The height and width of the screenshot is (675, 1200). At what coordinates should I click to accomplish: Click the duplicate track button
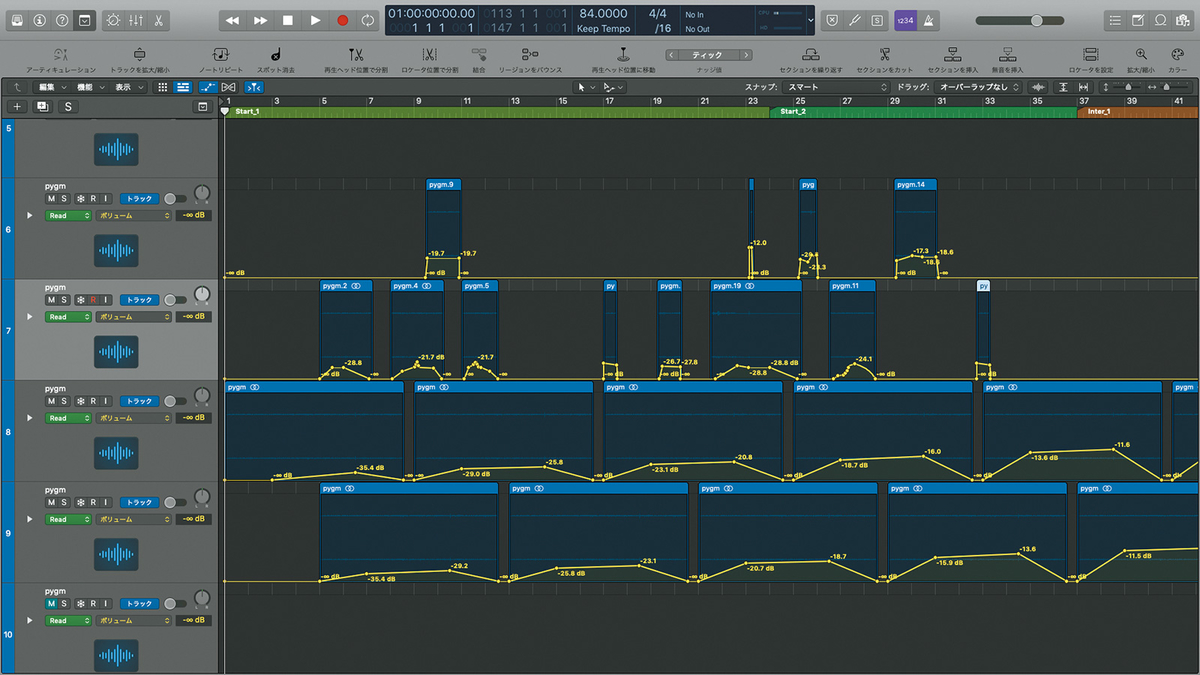(x=42, y=106)
